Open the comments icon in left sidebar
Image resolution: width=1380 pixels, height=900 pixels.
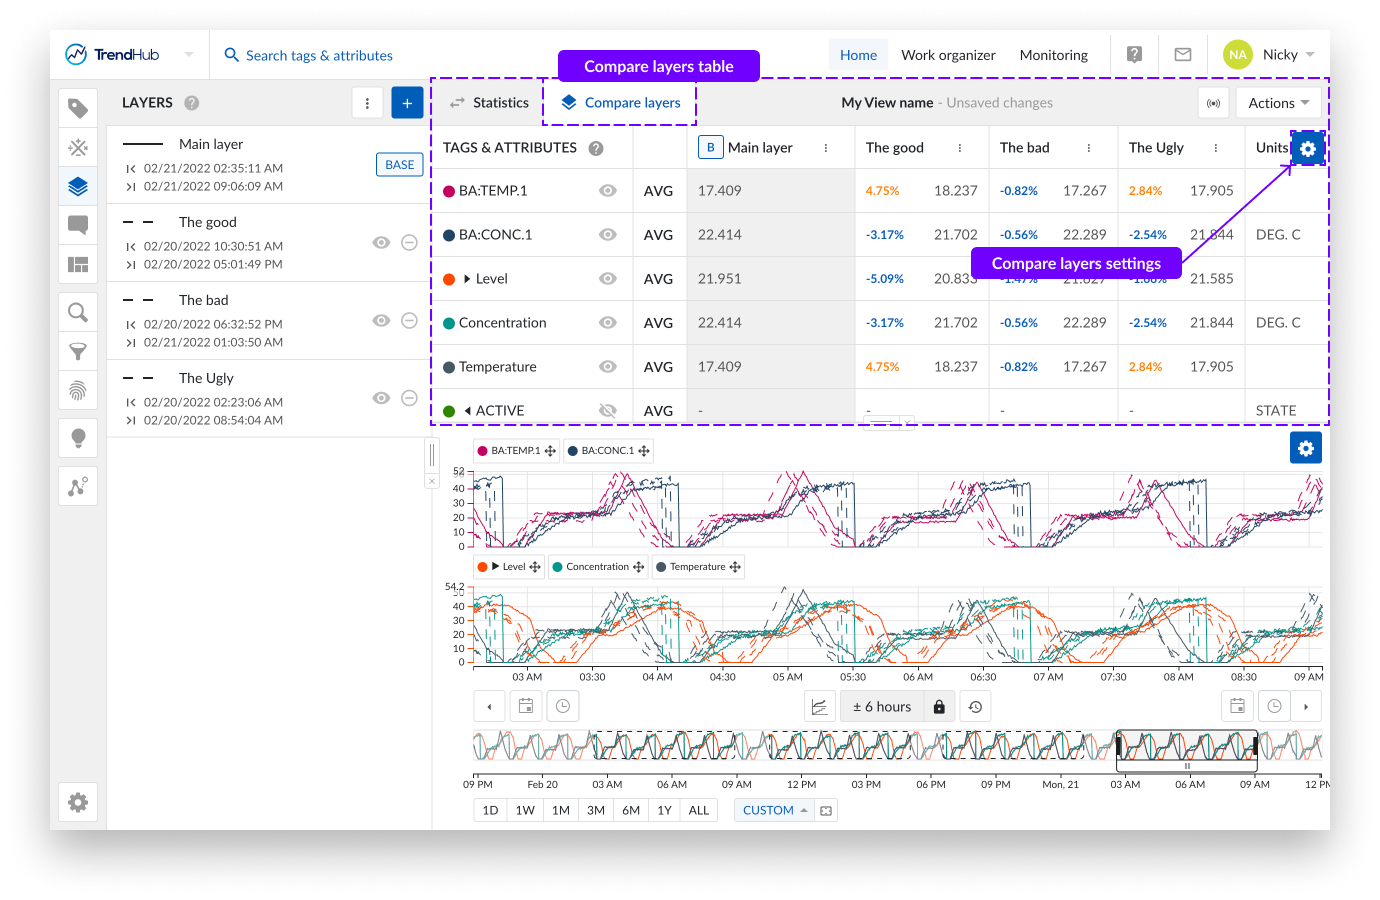[x=78, y=225]
